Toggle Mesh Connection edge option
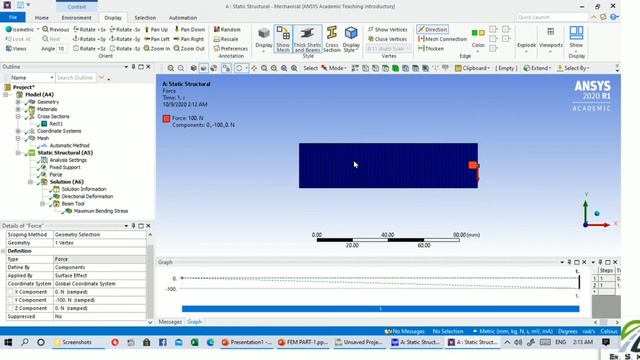The image size is (640, 360). (442, 39)
